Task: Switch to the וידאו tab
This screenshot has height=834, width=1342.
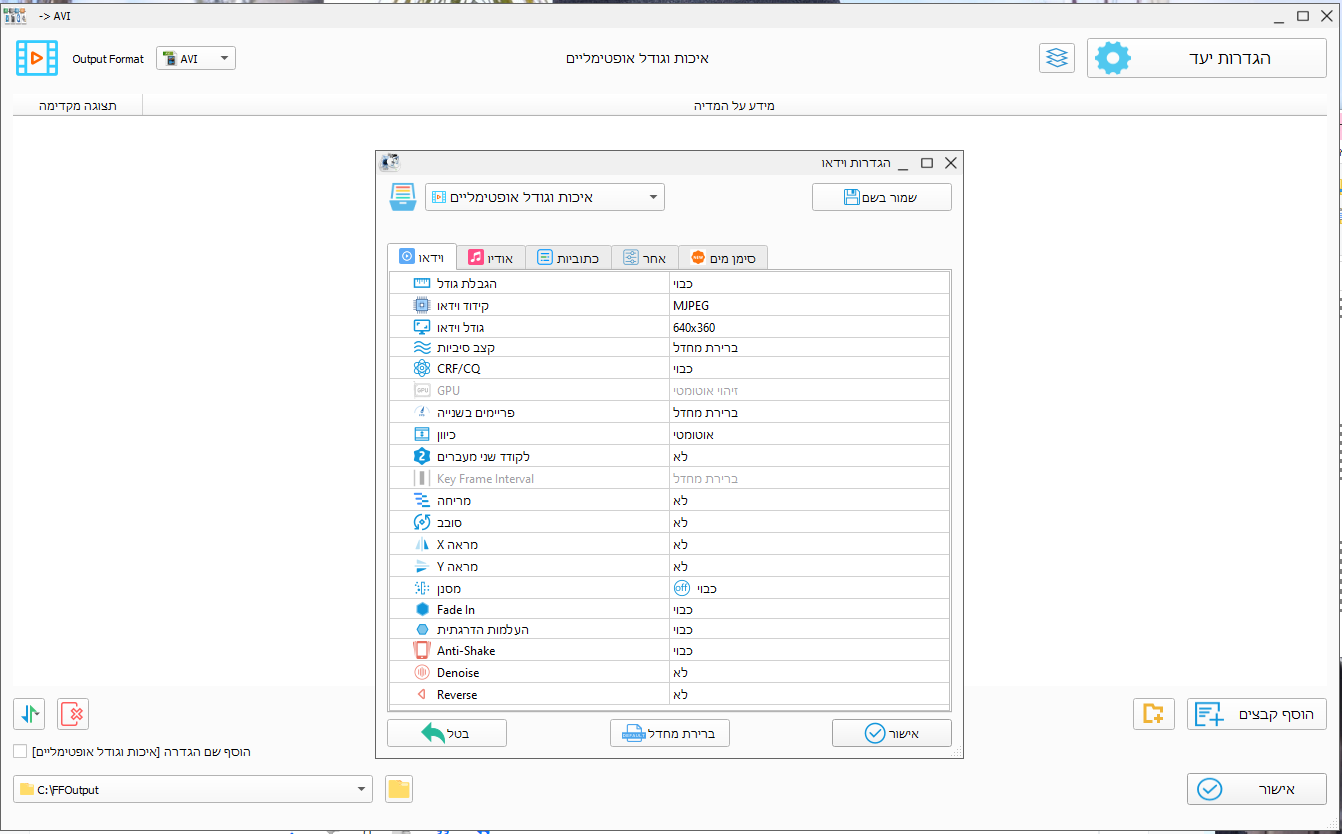Action: tap(422, 257)
